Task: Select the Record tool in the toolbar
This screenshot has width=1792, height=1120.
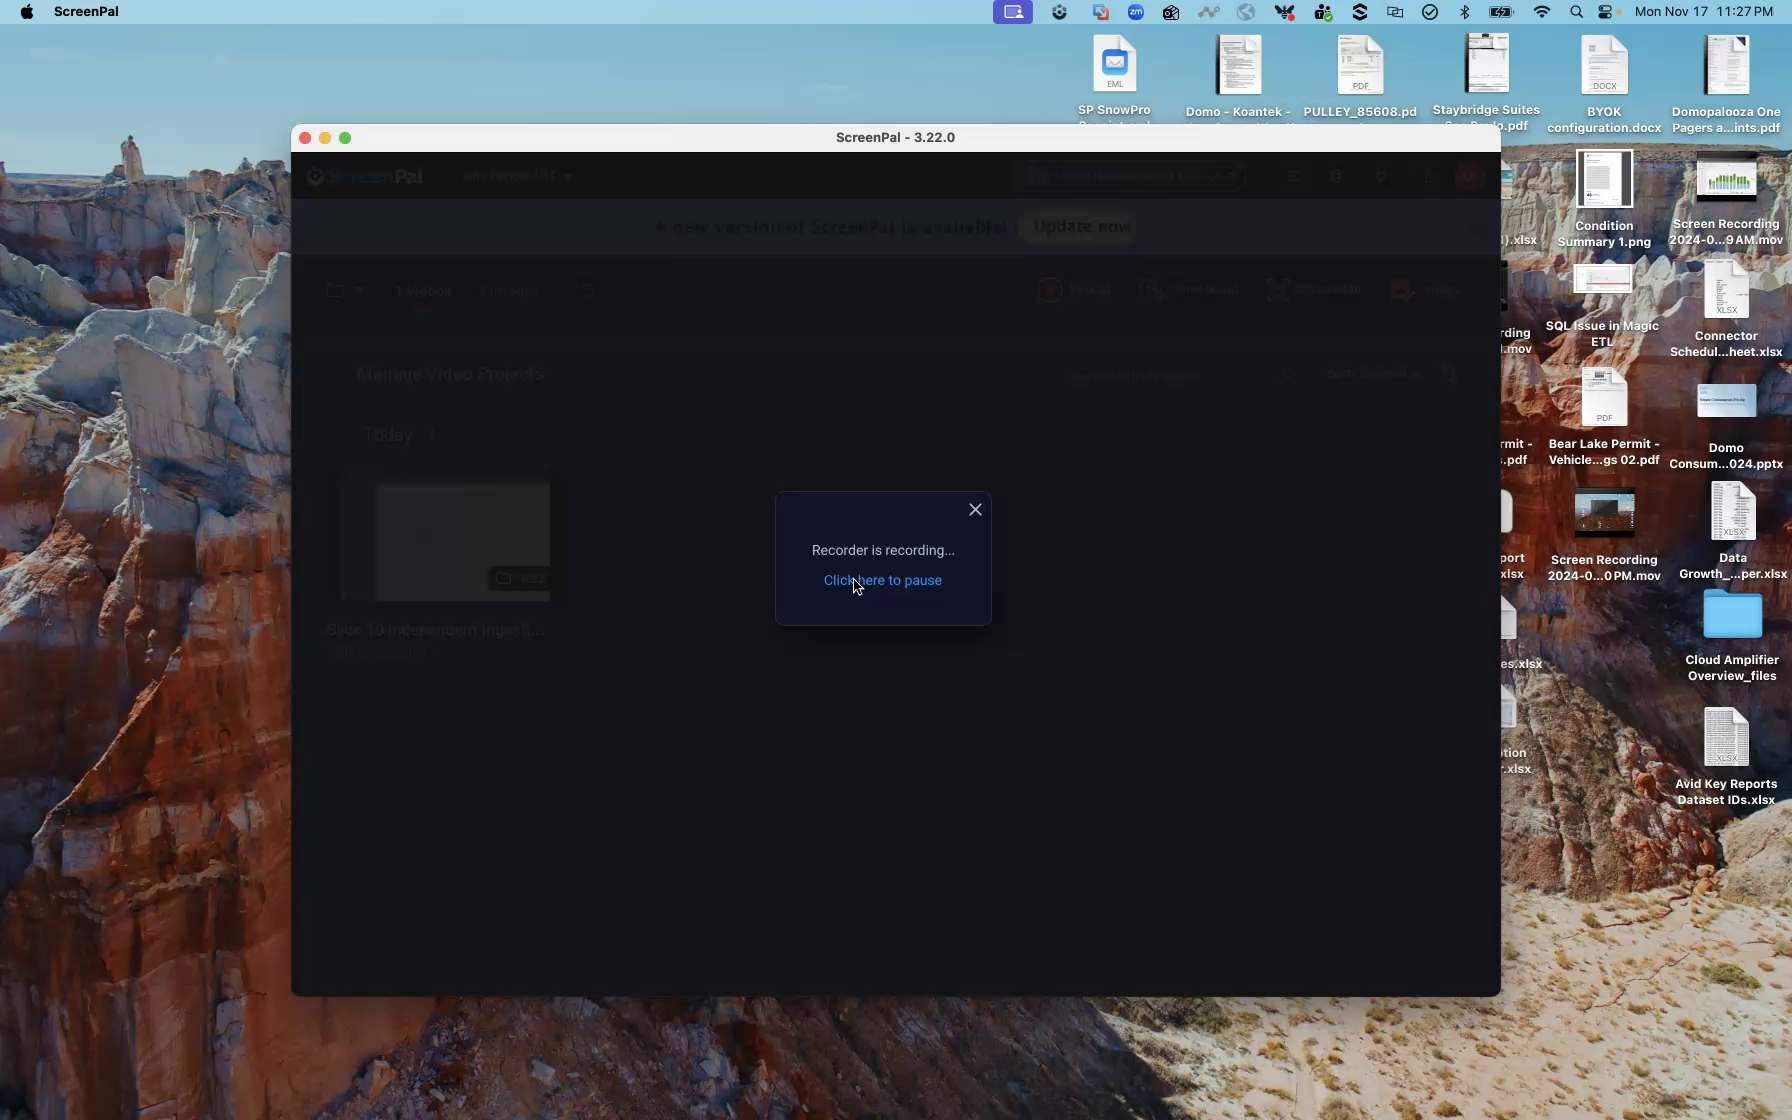Action: (x=1075, y=290)
